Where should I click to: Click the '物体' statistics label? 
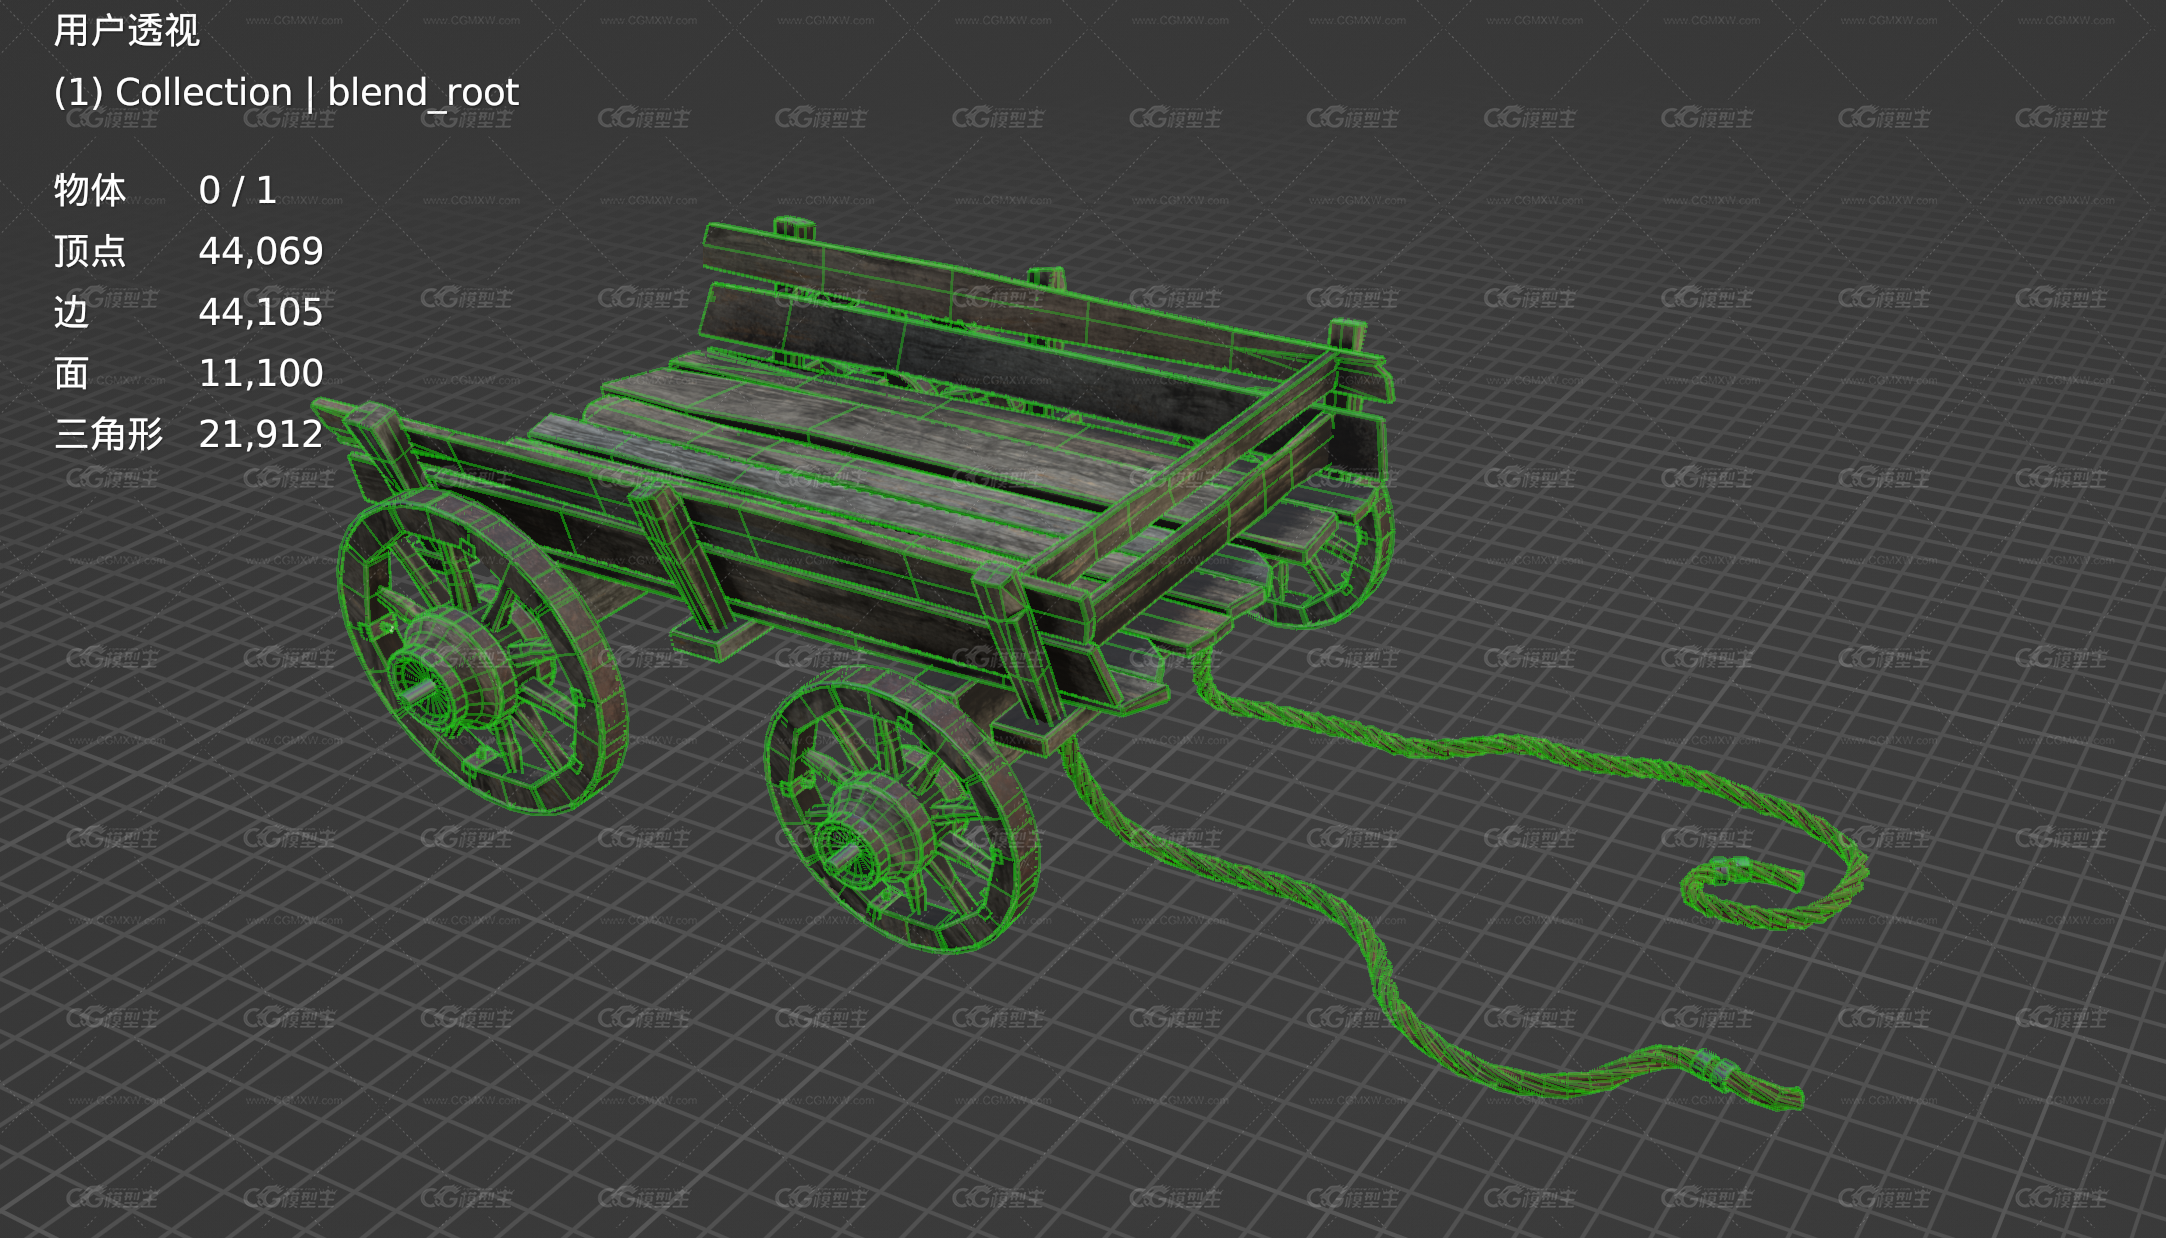coord(90,190)
